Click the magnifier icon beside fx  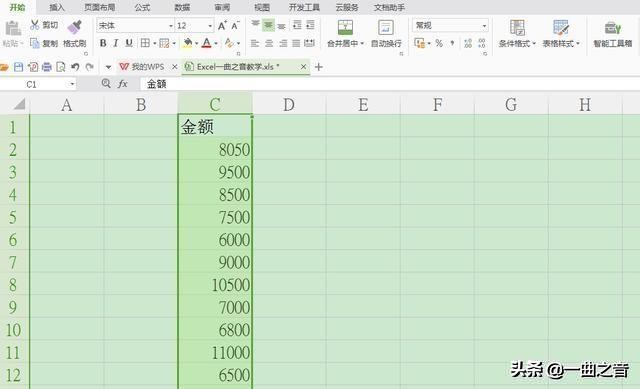tap(106, 83)
